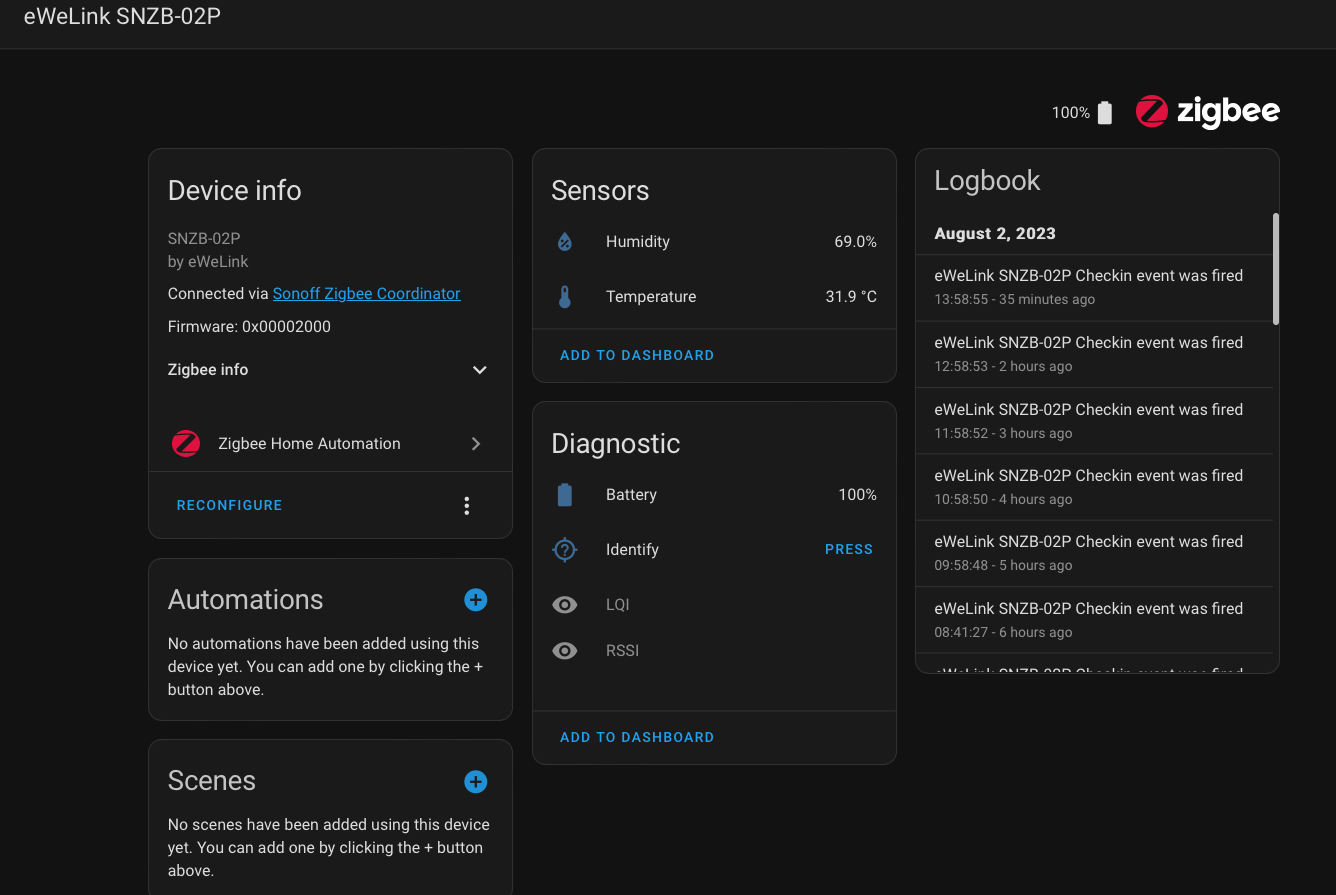This screenshot has height=895, width=1336.
Task: Show the hidden LQI entity eye icon
Action: (565, 605)
